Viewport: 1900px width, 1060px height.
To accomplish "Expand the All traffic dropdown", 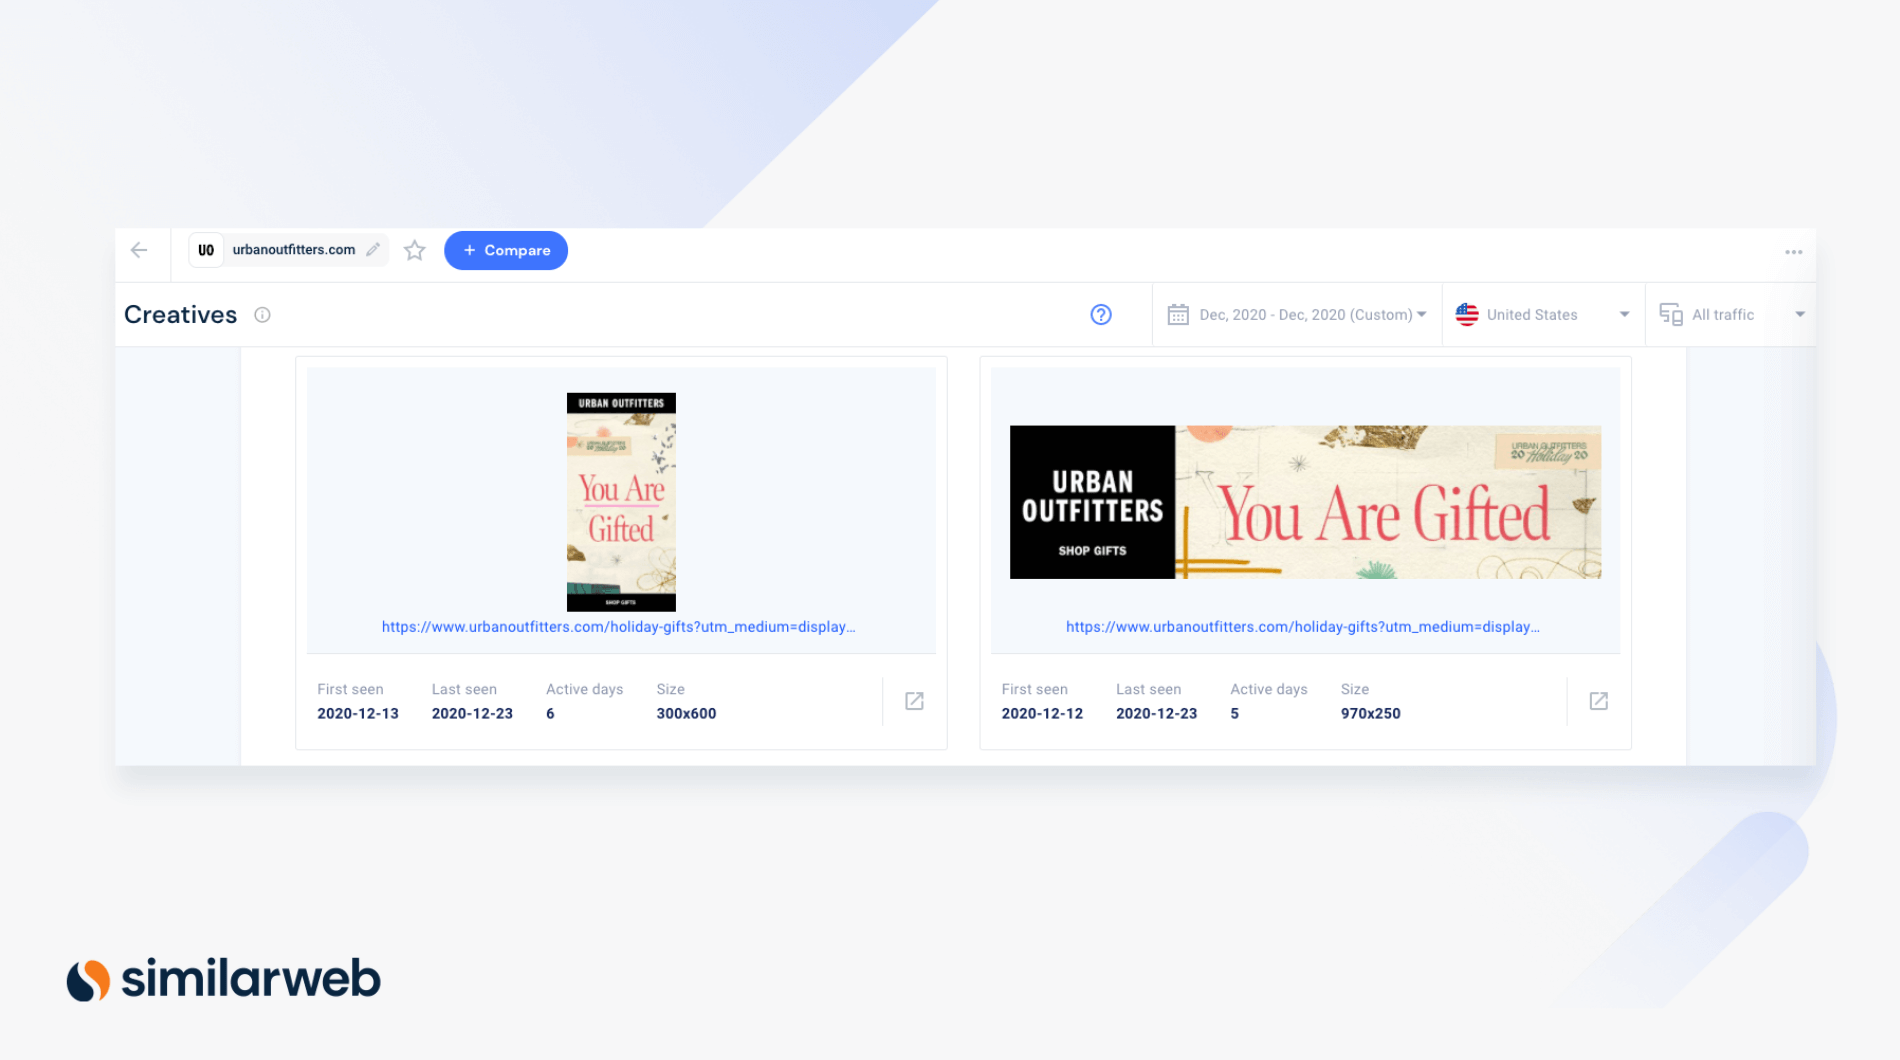I will click(1732, 315).
